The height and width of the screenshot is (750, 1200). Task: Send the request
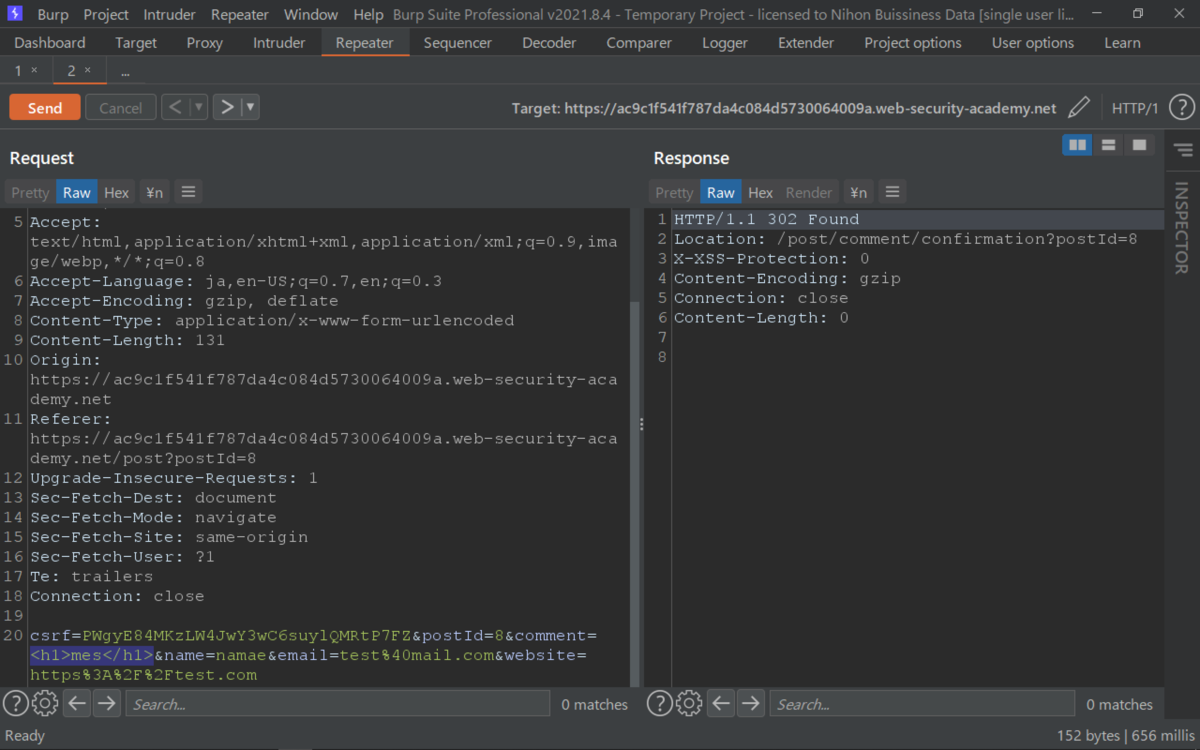coord(45,107)
